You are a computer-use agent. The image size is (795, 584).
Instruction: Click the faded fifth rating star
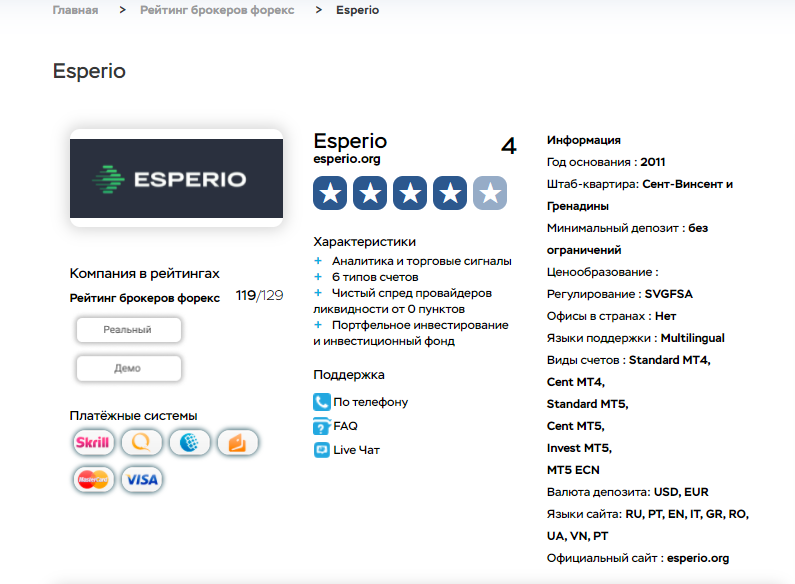[490, 193]
